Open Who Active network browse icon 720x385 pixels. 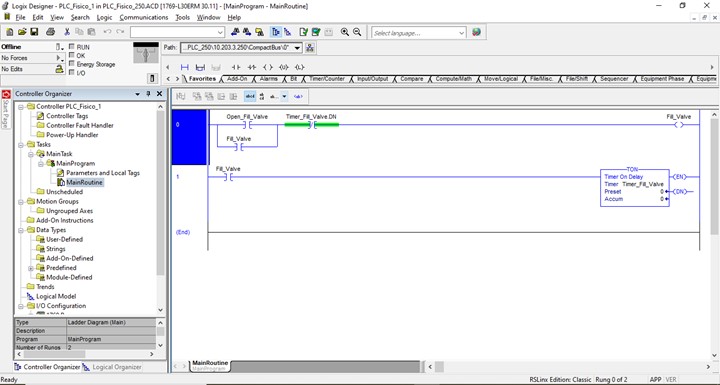tap(310, 47)
